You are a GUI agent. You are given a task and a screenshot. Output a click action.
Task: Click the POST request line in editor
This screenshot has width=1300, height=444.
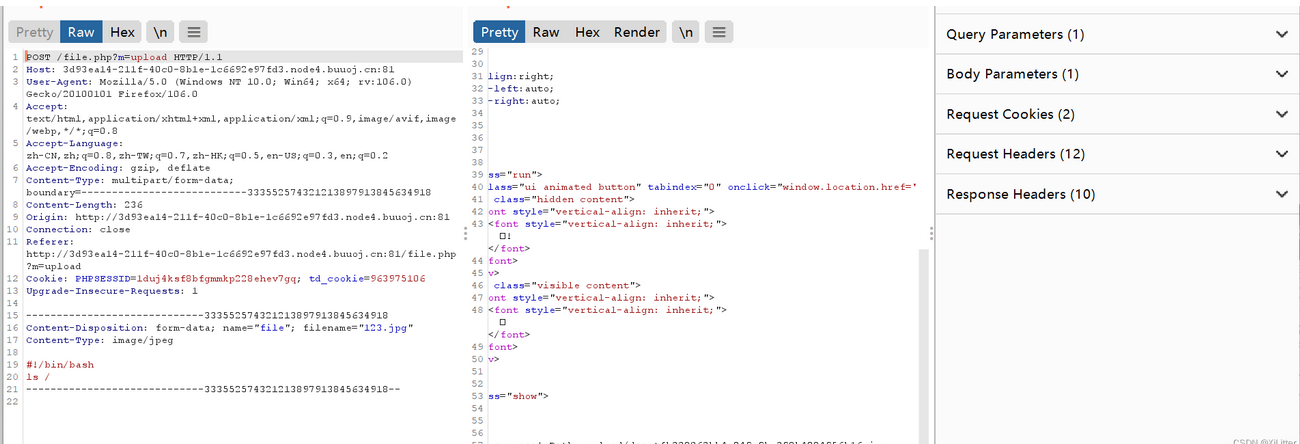[120, 57]
